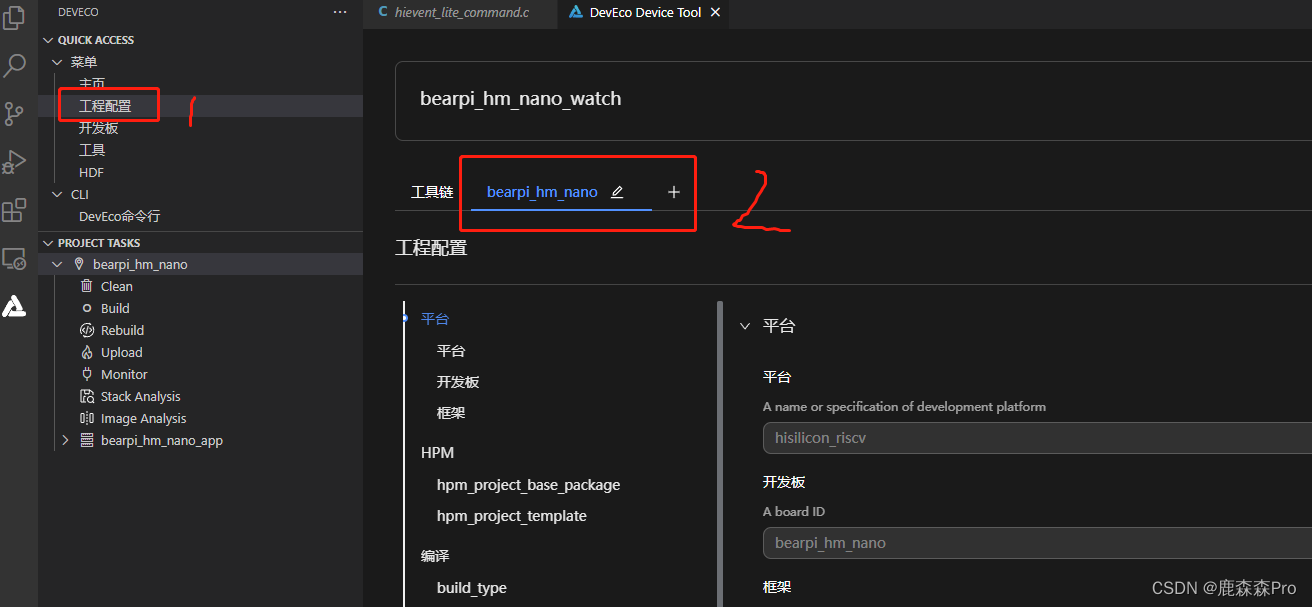Screen dimensions: 1312x607
Task: Jump to 框架 in settings outline
Action: [x=451, y=413]
